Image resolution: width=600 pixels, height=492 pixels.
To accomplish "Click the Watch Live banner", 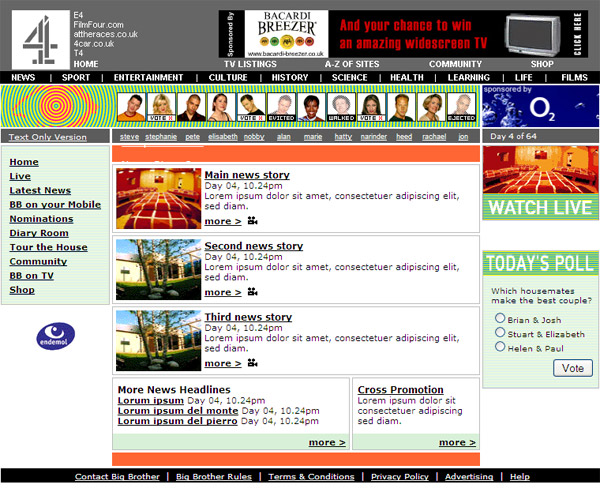I will 540,183.
